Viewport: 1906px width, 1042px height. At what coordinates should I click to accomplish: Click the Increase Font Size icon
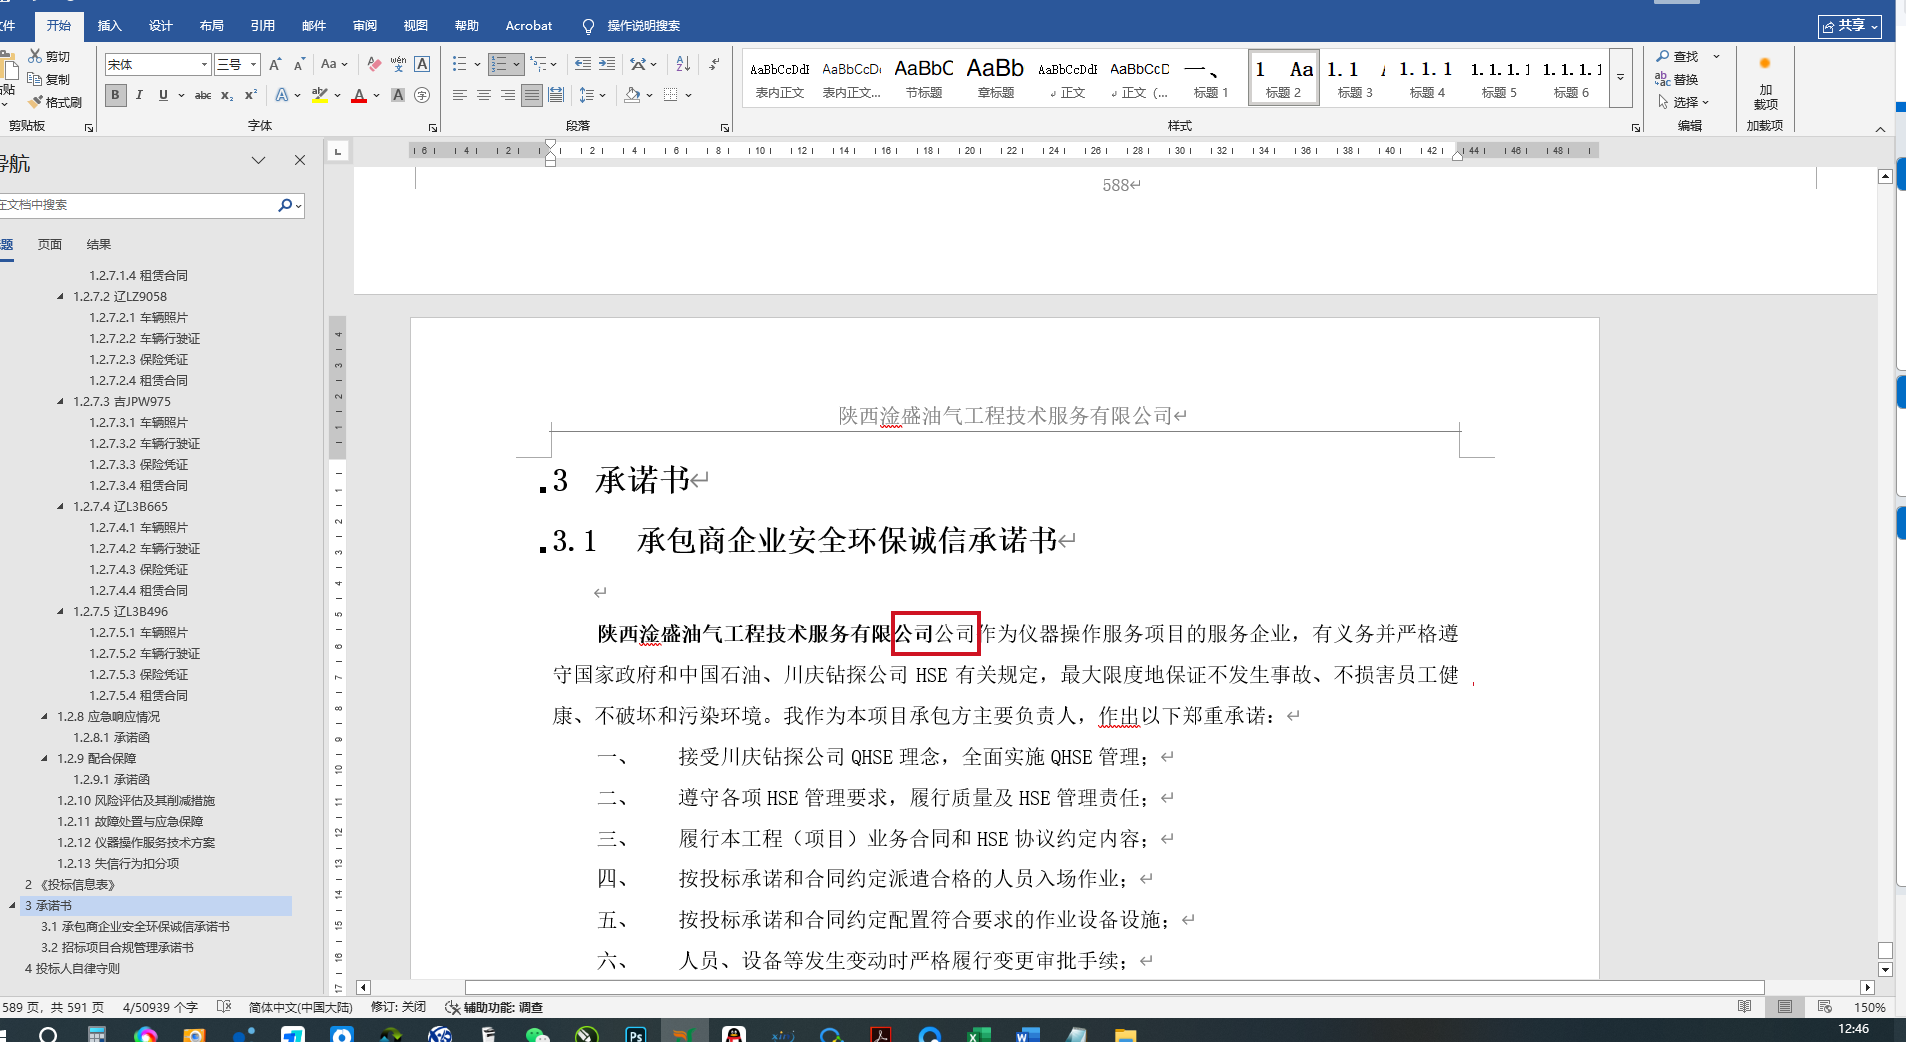[275, 64]
